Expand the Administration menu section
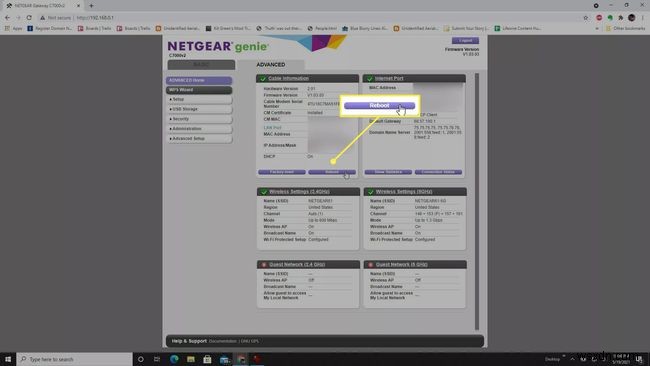The image size is (650, 366). click(x=199, y=129)
